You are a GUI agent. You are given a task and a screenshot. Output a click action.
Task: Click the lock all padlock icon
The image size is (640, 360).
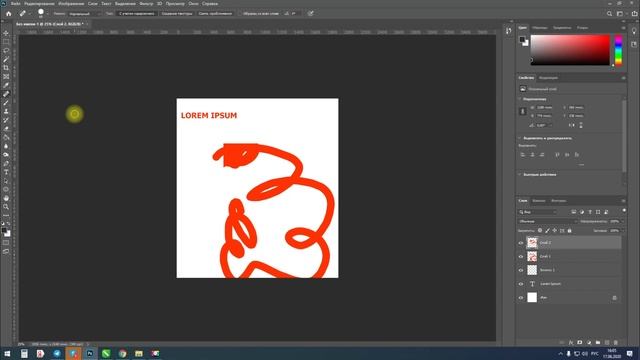coord(569,231)
